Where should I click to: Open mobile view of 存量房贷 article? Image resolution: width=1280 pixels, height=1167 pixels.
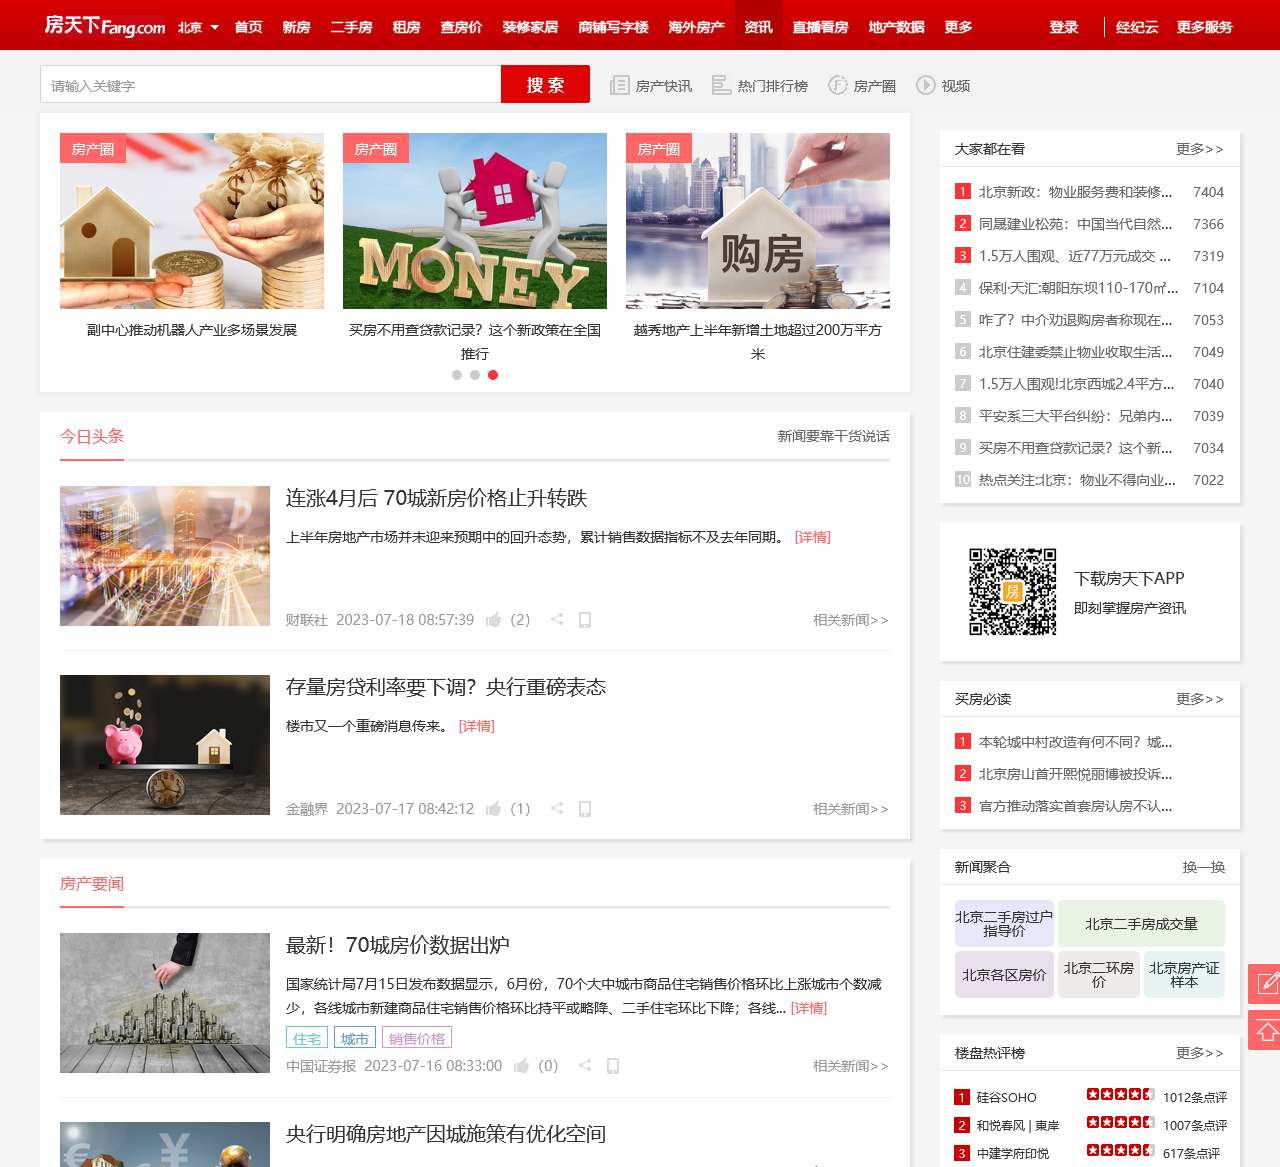click(x=585, y=809)
